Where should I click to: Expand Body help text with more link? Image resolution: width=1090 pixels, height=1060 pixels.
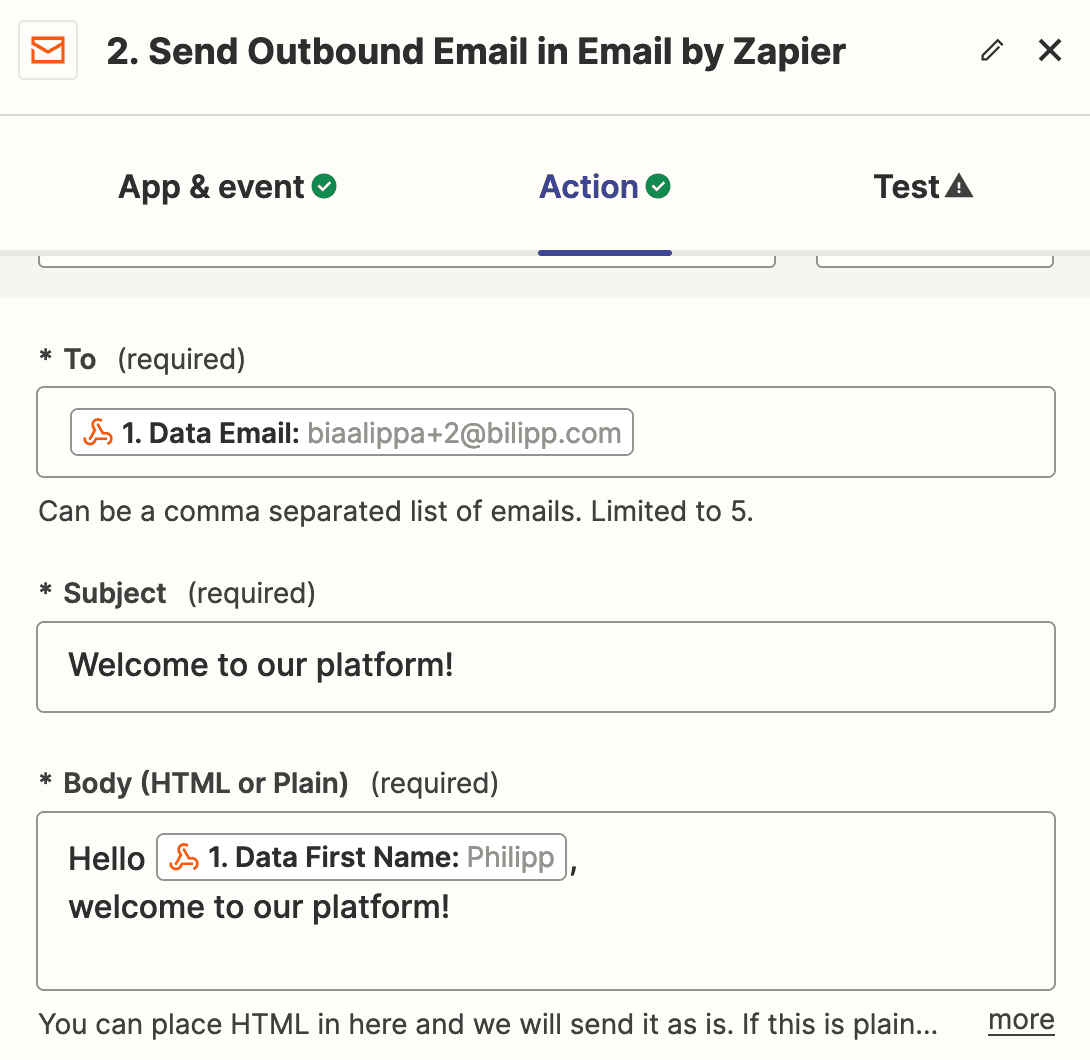click(x=1020, y=1021)
